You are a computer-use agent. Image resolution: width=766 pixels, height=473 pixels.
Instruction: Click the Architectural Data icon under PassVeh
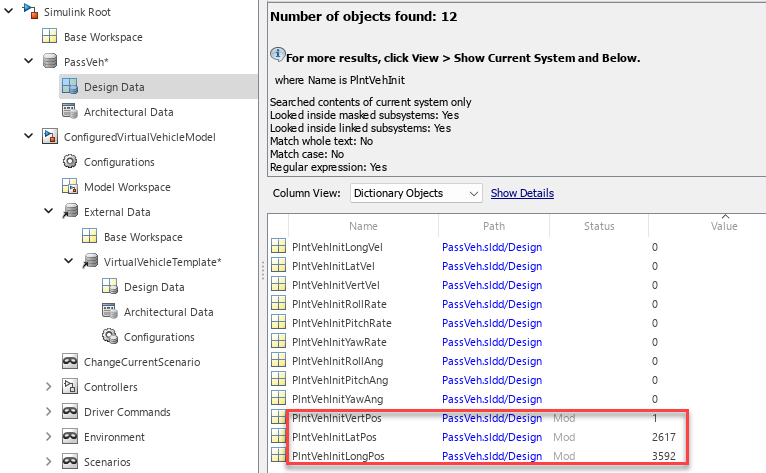[x=69, y=112]
